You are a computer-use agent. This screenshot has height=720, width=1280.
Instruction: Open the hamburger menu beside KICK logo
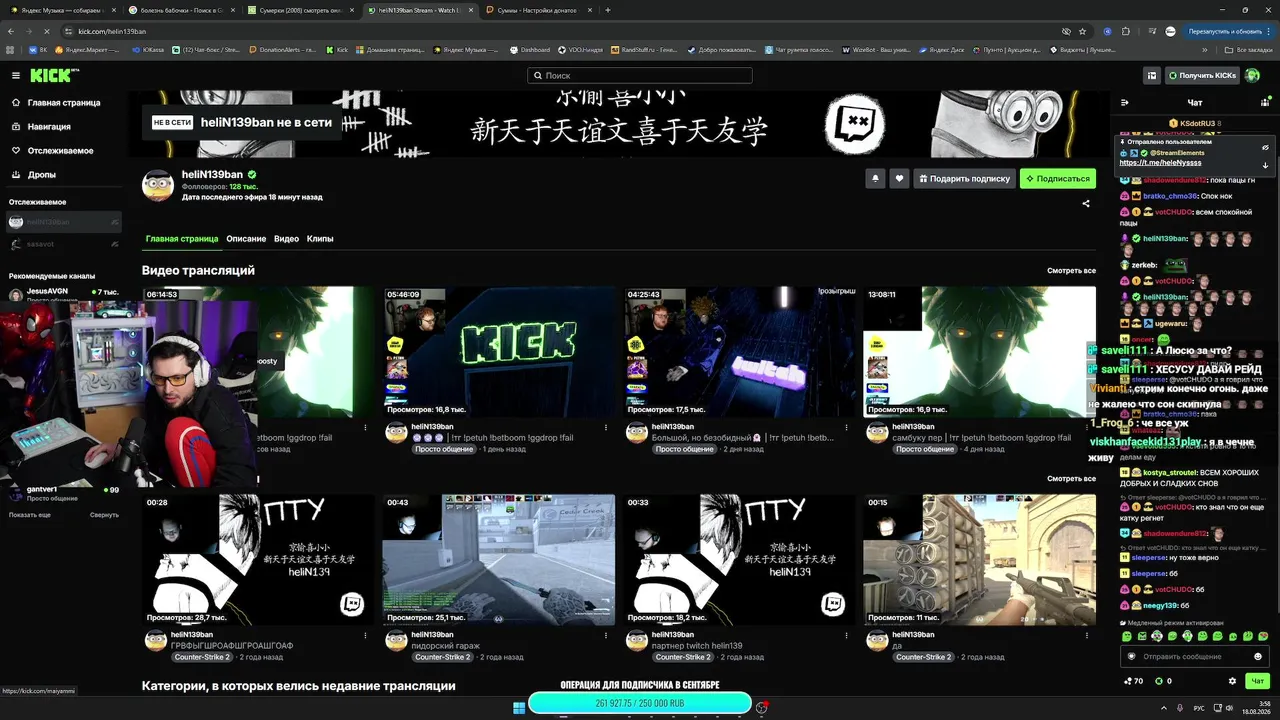(16, 75)
